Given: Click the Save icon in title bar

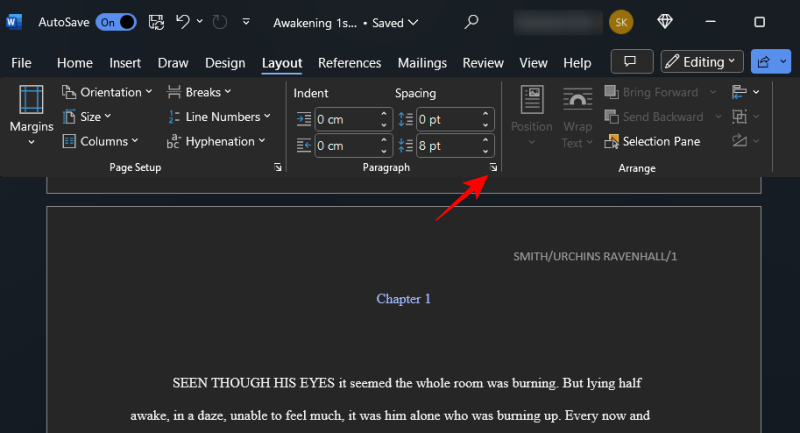Looking at the screenshot, I should point(156,22).
